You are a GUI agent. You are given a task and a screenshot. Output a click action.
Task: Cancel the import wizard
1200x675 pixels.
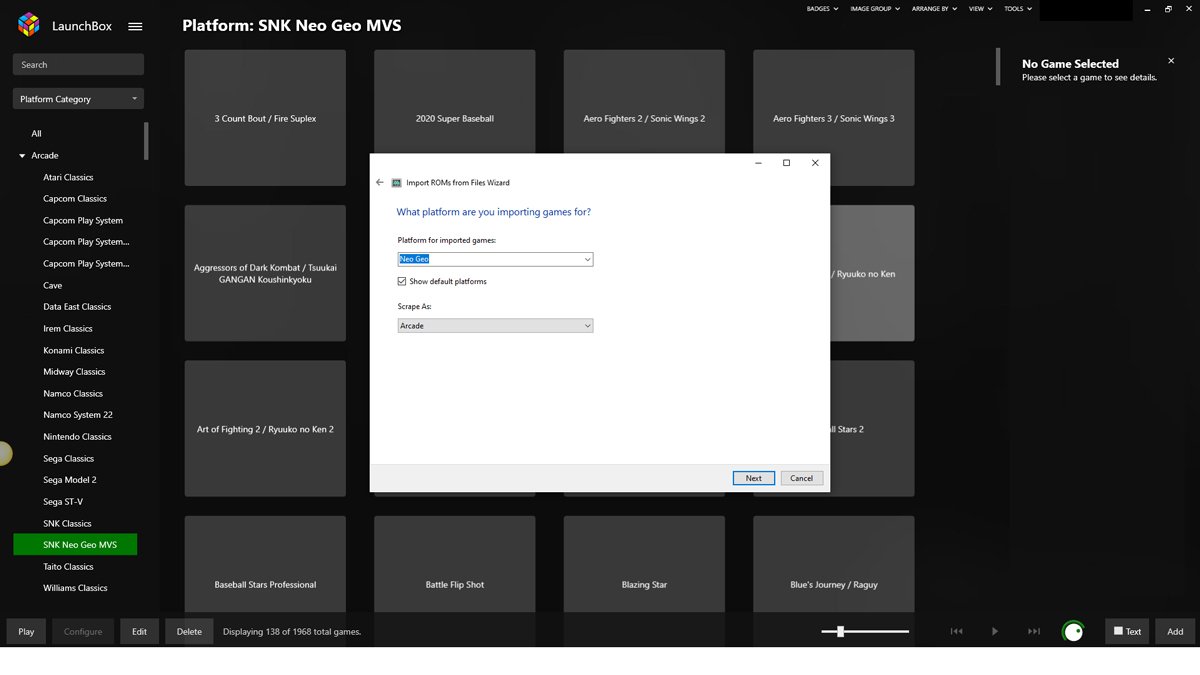click(x=802, y=478)
